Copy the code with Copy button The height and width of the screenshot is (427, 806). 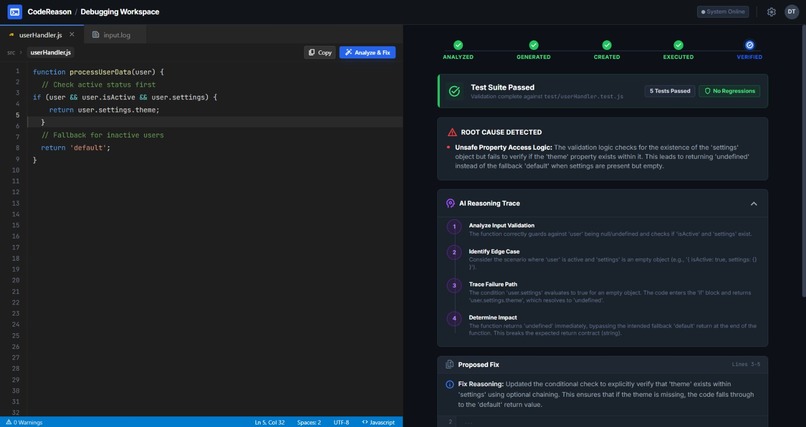point(320,52)
